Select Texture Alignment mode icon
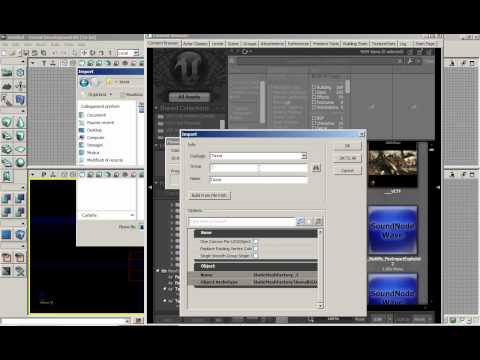Image resolution: width=480 pixels, height=360 pixels. [x=20, y=86]
